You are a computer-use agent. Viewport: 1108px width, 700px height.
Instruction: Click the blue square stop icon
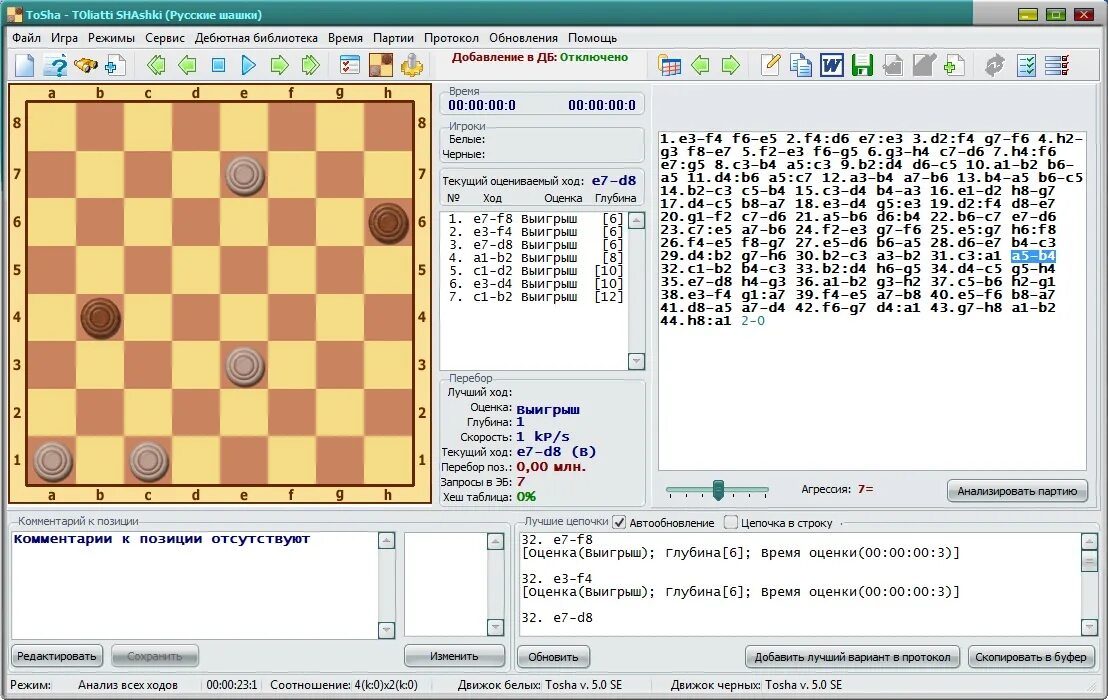[x=218, y=66]
